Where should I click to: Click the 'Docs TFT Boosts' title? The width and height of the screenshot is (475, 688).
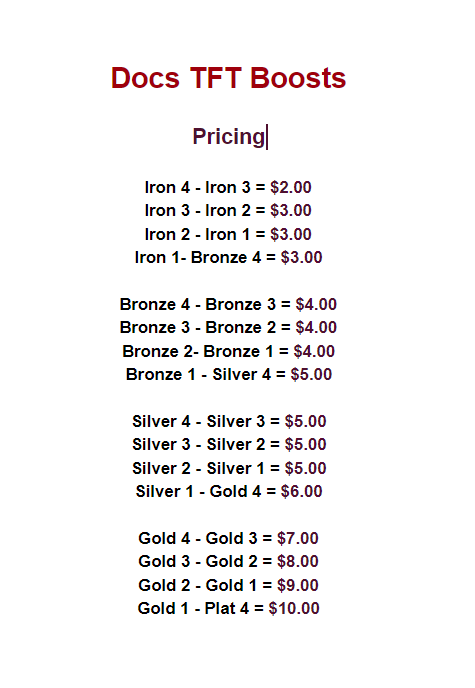[x=228, y=78]
